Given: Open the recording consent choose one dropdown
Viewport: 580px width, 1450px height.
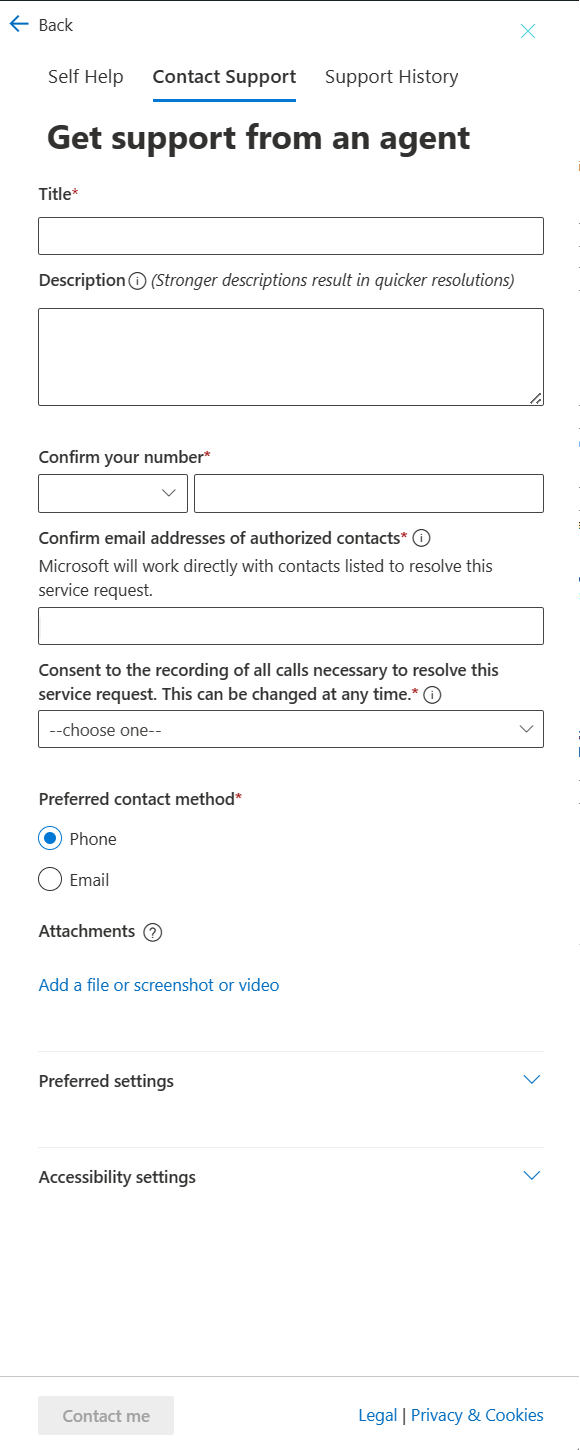Looking at the screenshot, I should [291, 729].
